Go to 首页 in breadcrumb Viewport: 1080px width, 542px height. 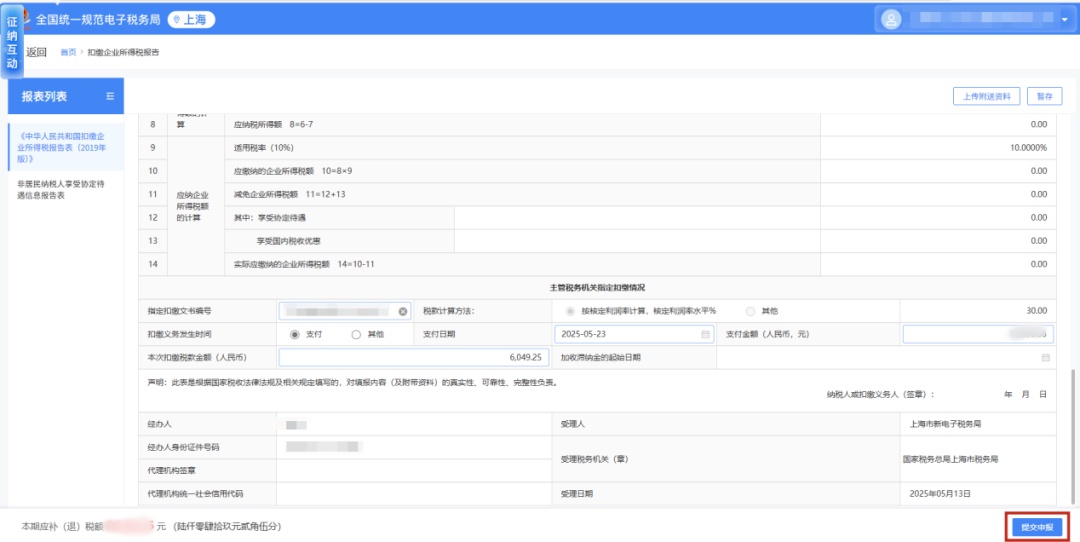(68, 52)
